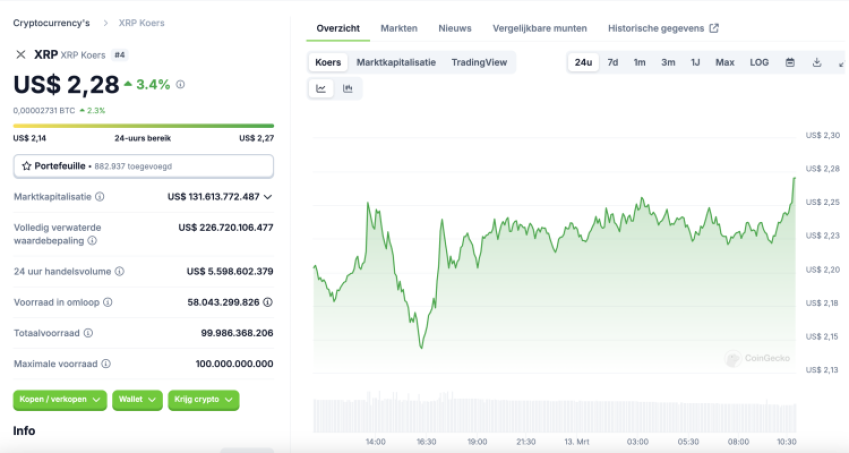Click the XRP coin logo icon
Viewport: 849px width, 453px height.
21,55
